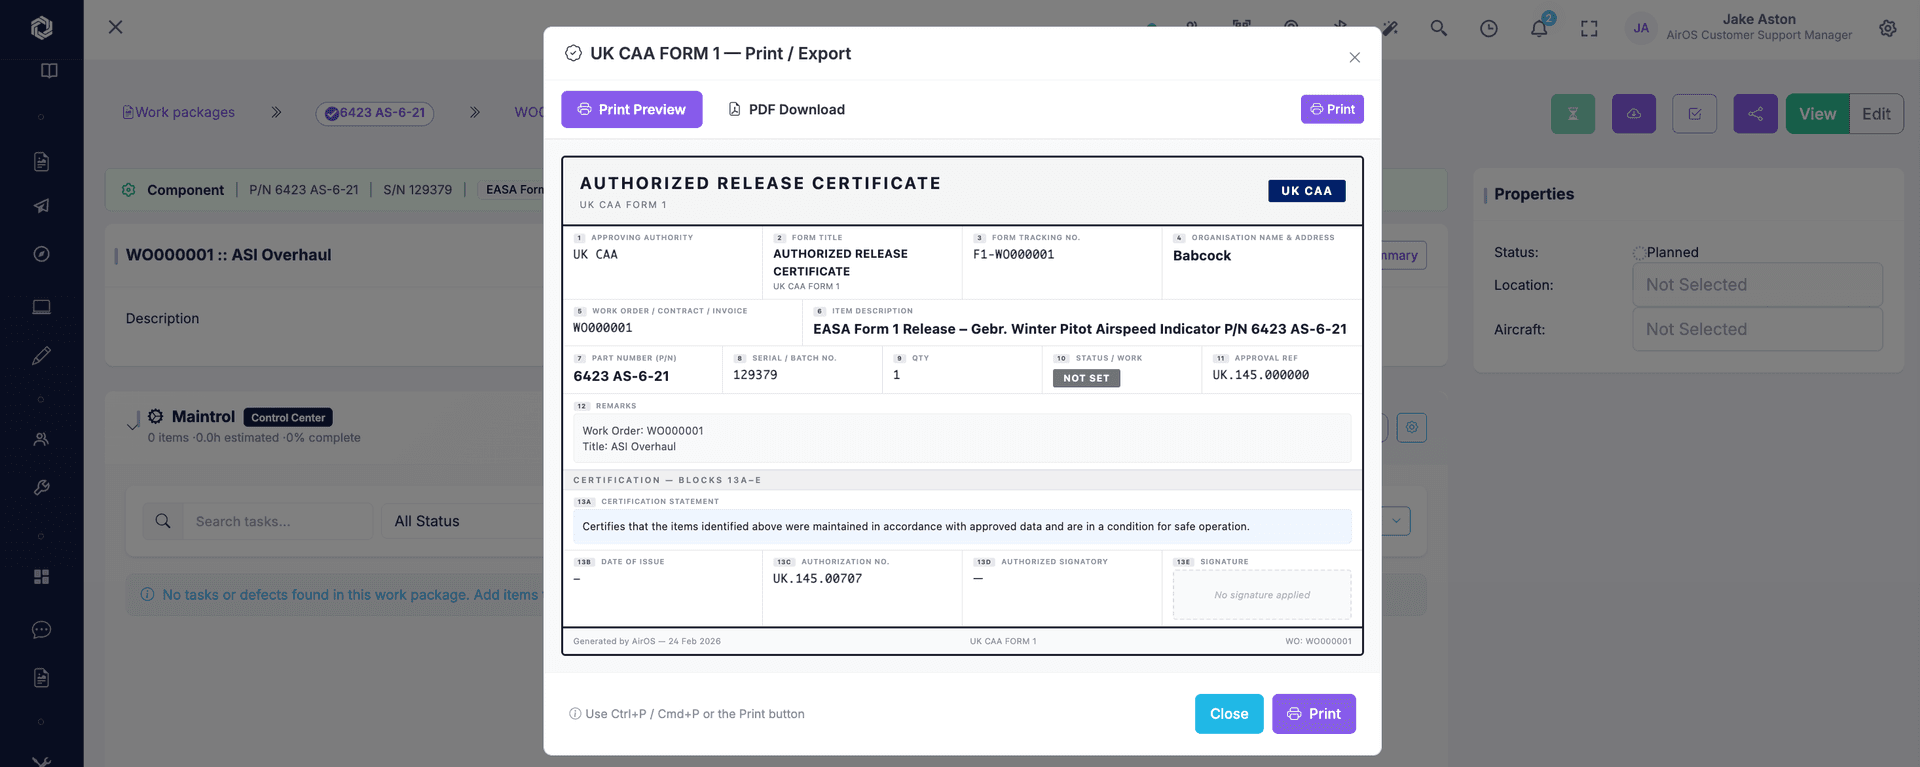This screenshot has height=767, width=1920.
Task: Click the Maintrol settings gear icon button
Action: (x=1412, y=427)
